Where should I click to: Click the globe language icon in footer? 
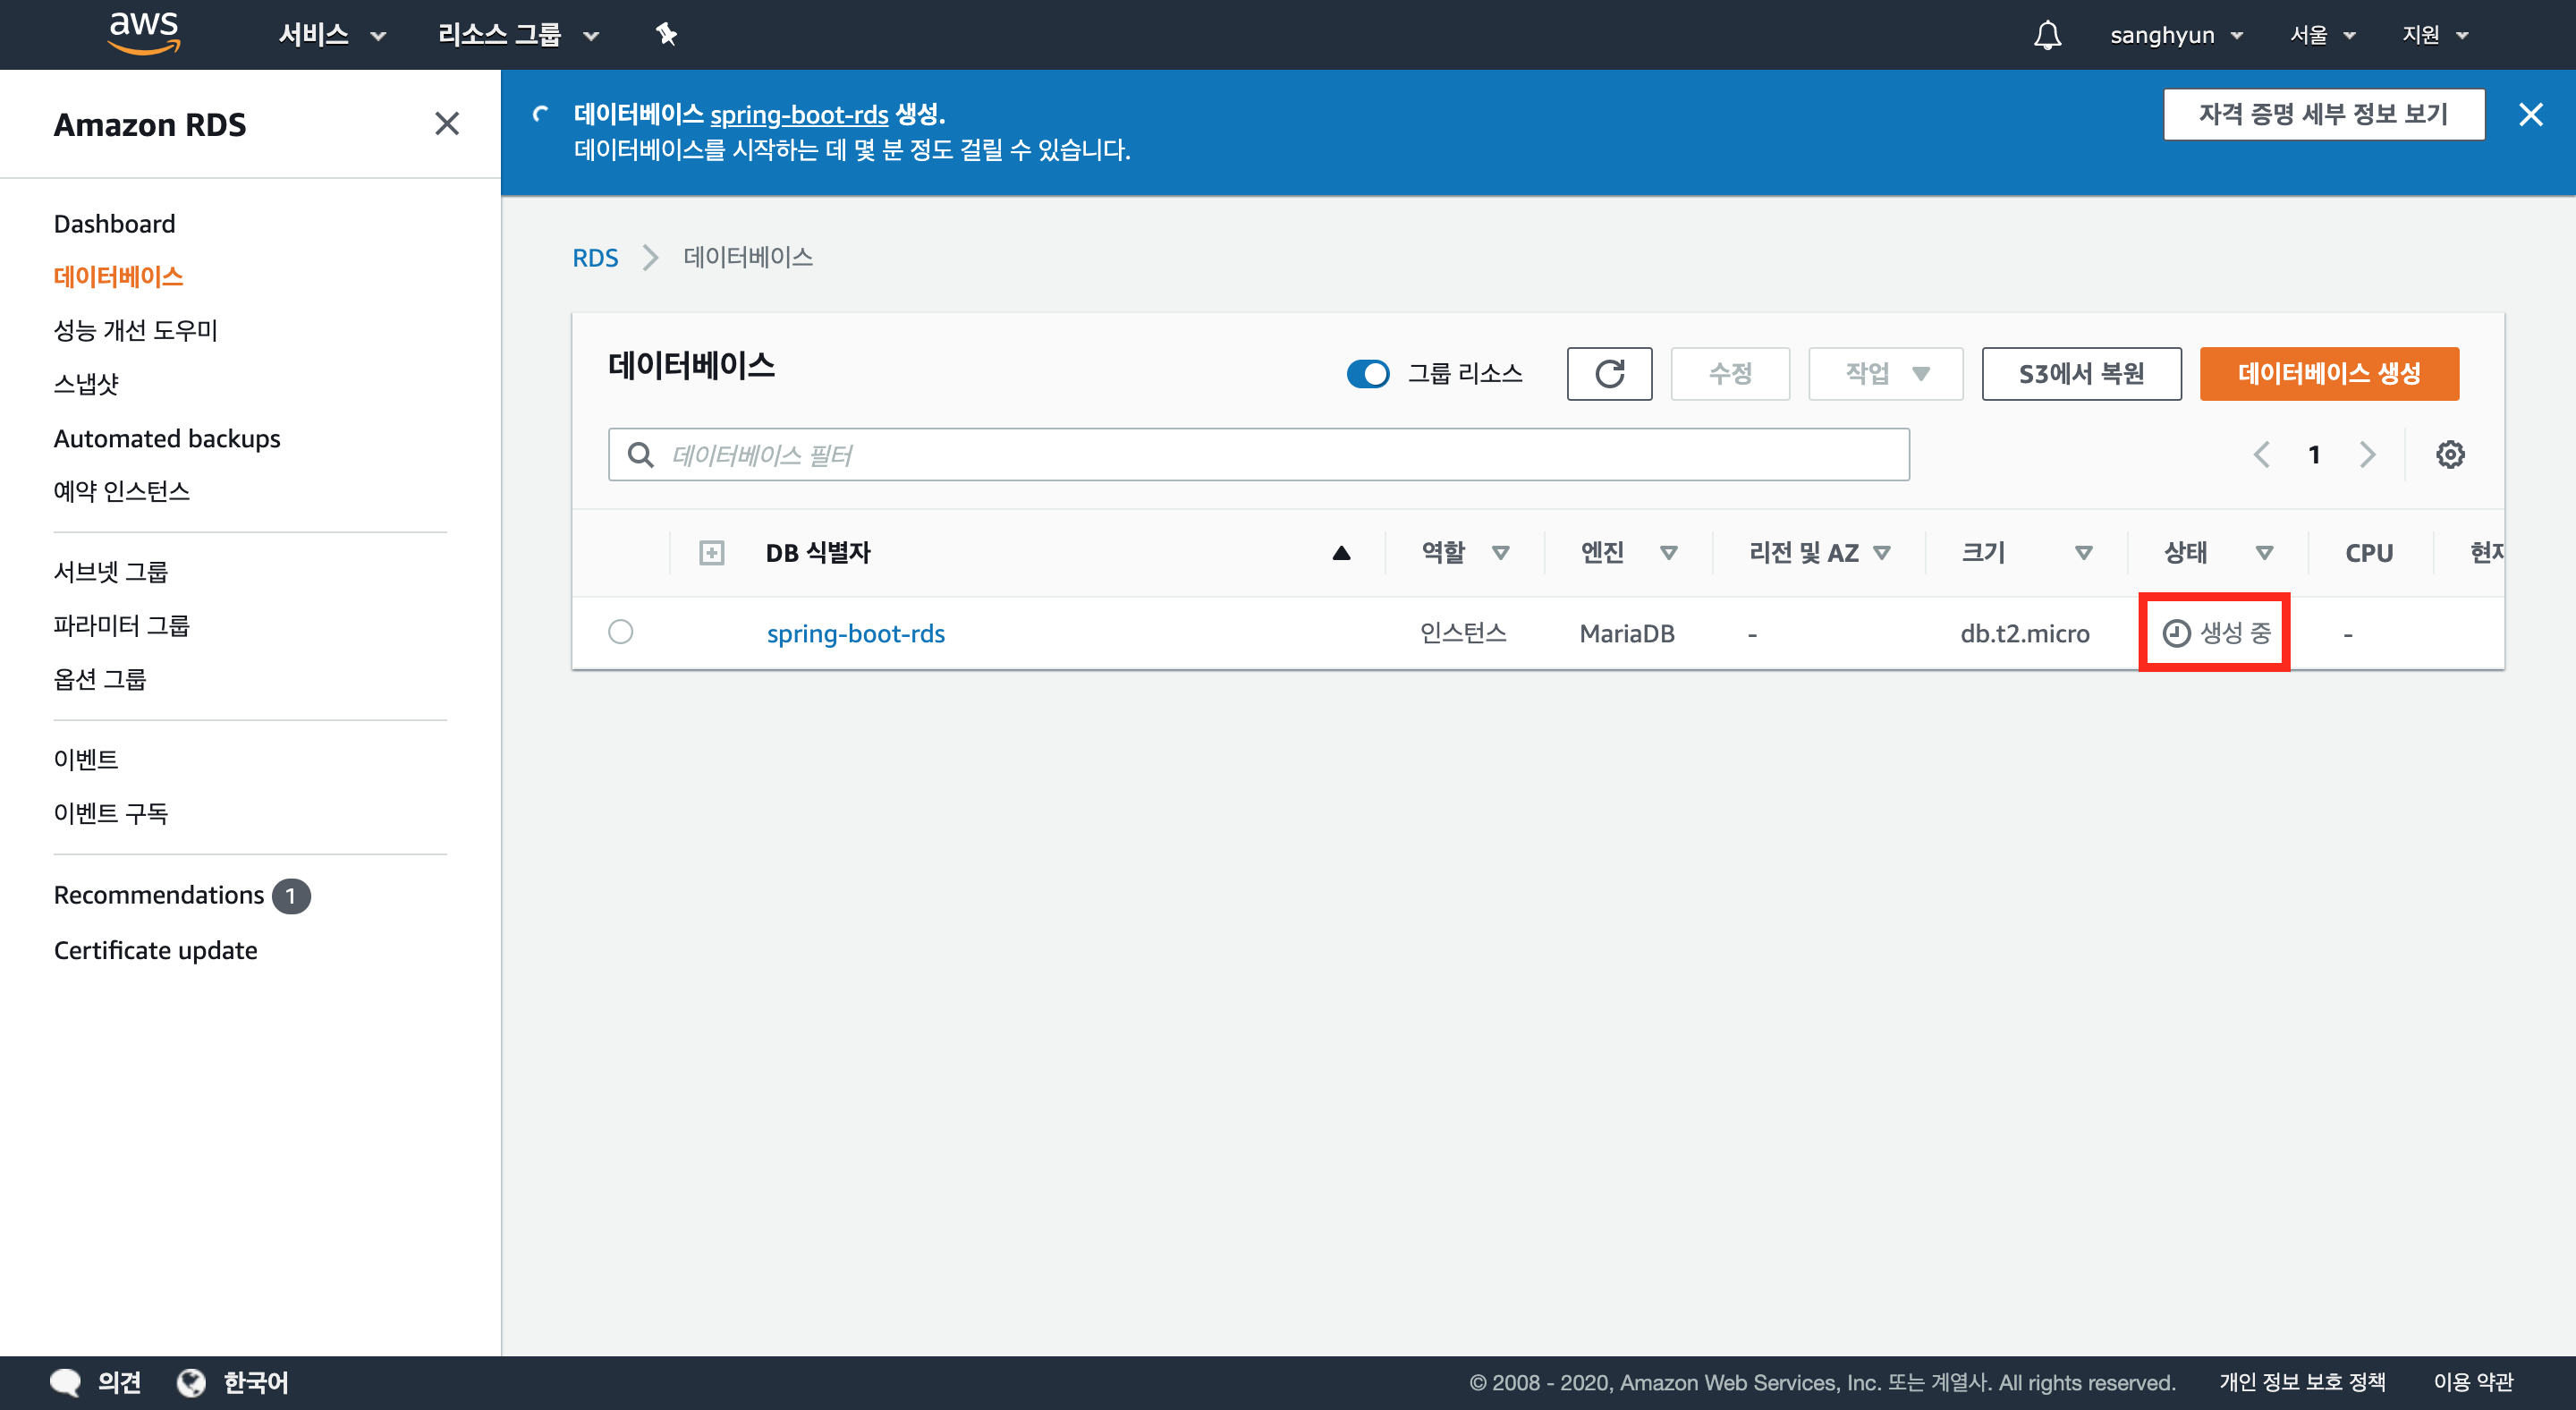pos(191,1382)
